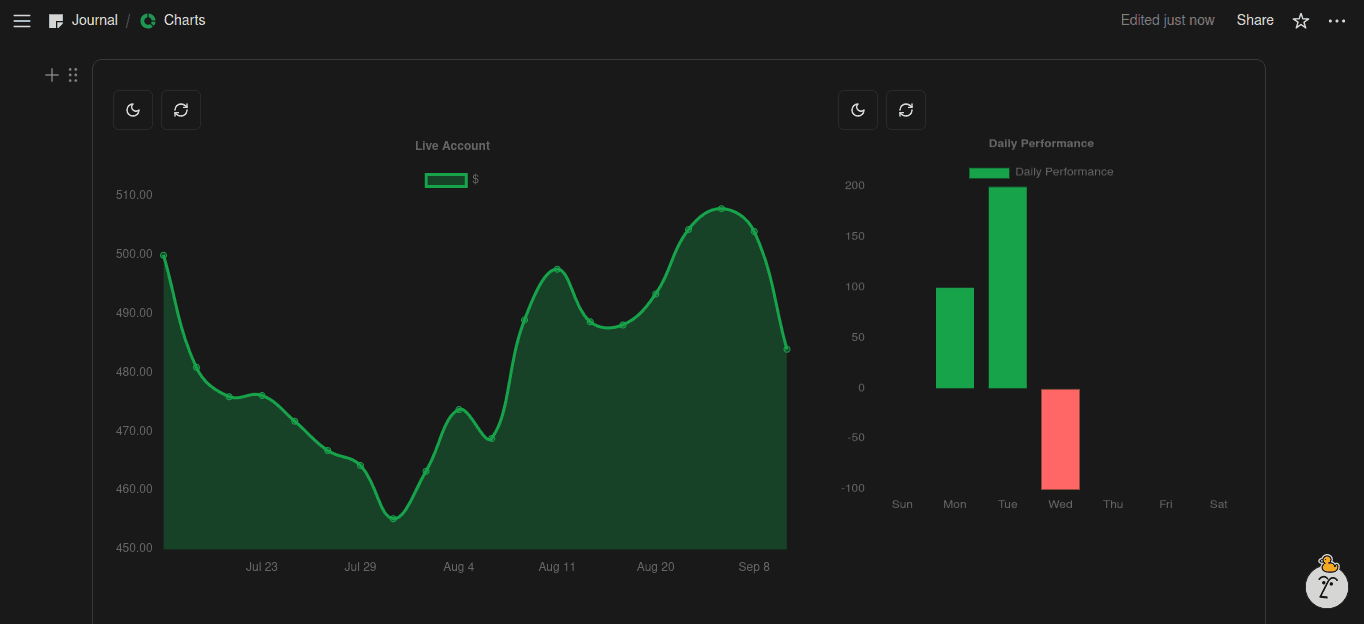
Task: Toggle dark mode on the Live Account chart
Action: [x=133, y=110]
